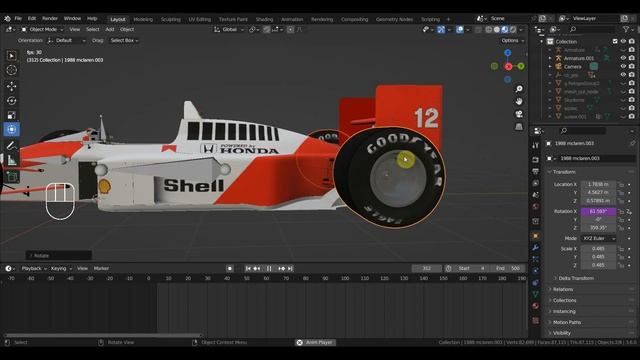
Task: Select the Scale tool
Action: (11, 115)
